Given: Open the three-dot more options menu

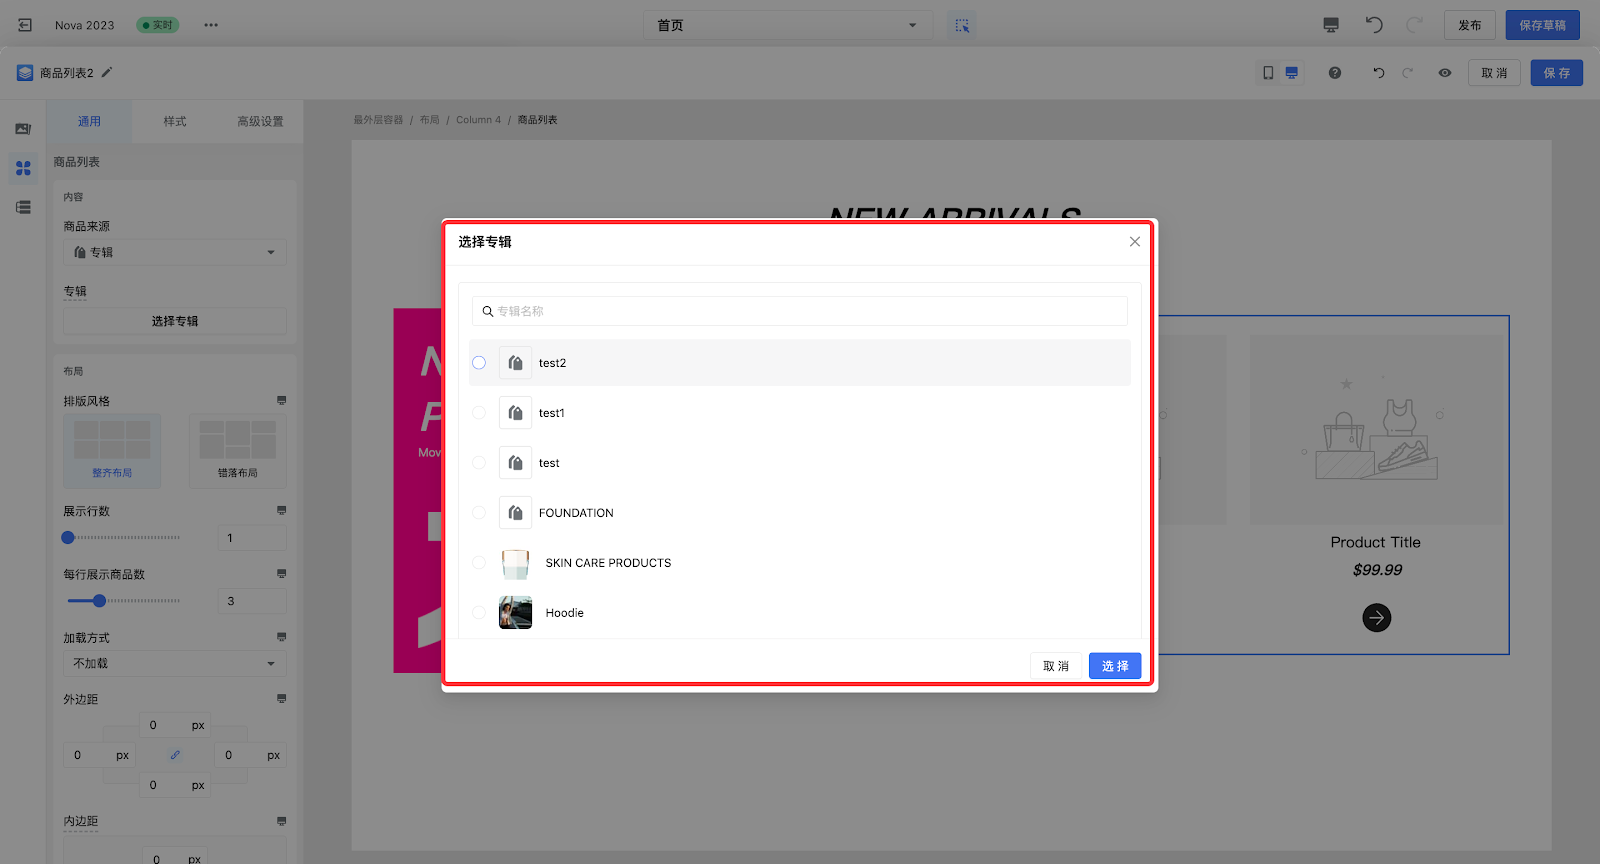Looking at the screenshot, I should [211, 25].
